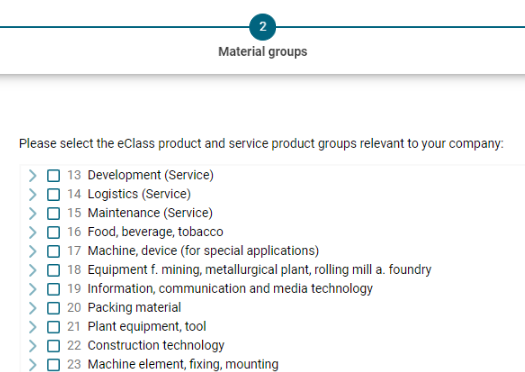Select the Food, beverage, tobacco checkbox

pos(54,232)
